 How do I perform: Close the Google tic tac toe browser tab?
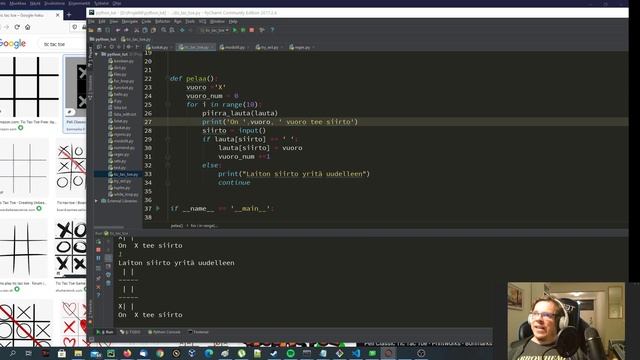pyautogui.click(x=58, y=15)
